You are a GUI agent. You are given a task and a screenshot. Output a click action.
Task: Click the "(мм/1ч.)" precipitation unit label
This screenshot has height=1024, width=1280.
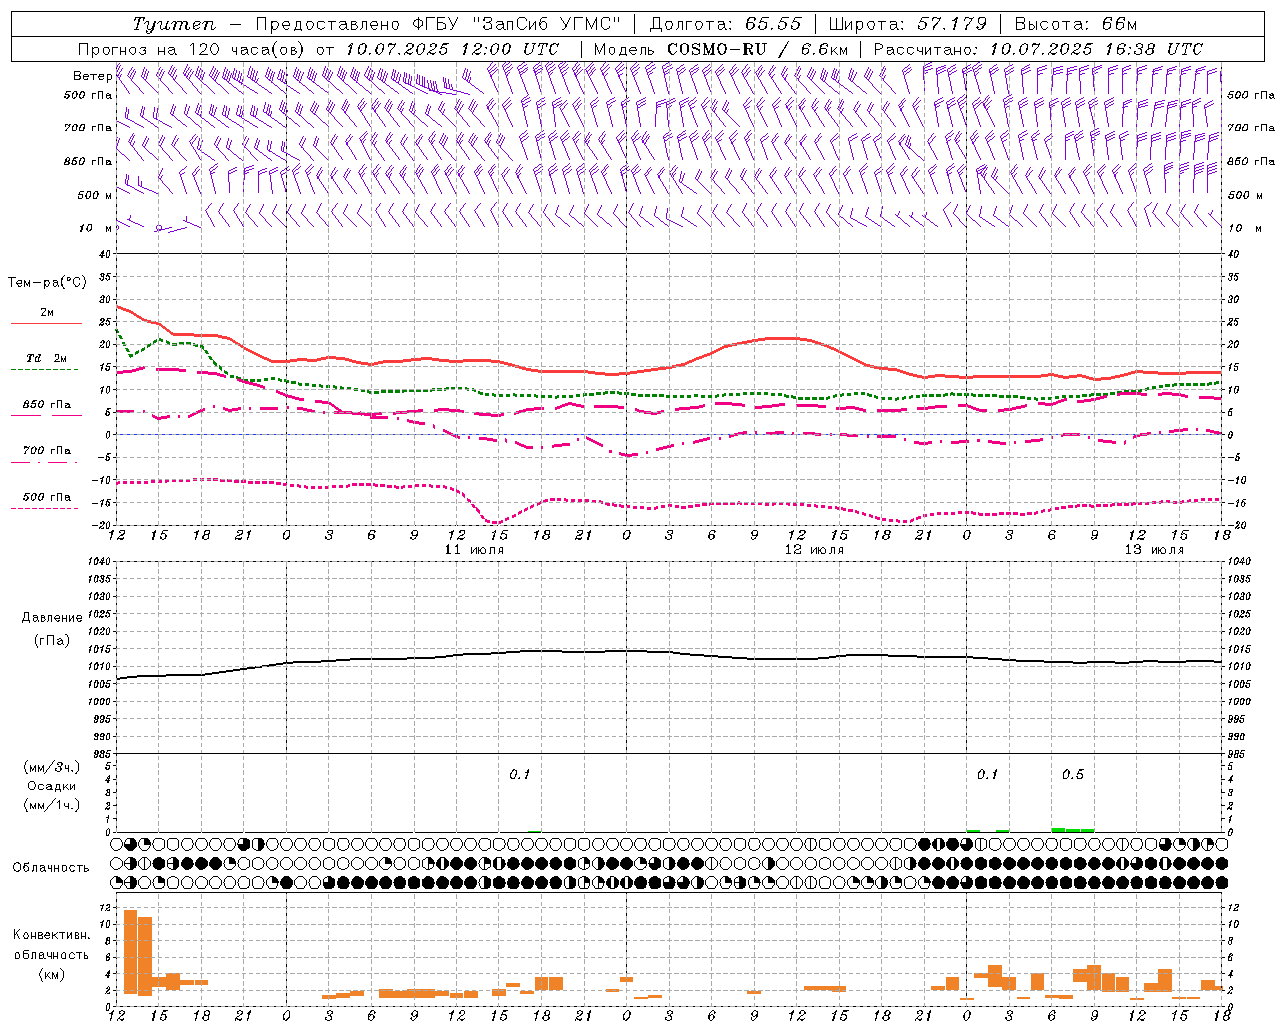51,805
